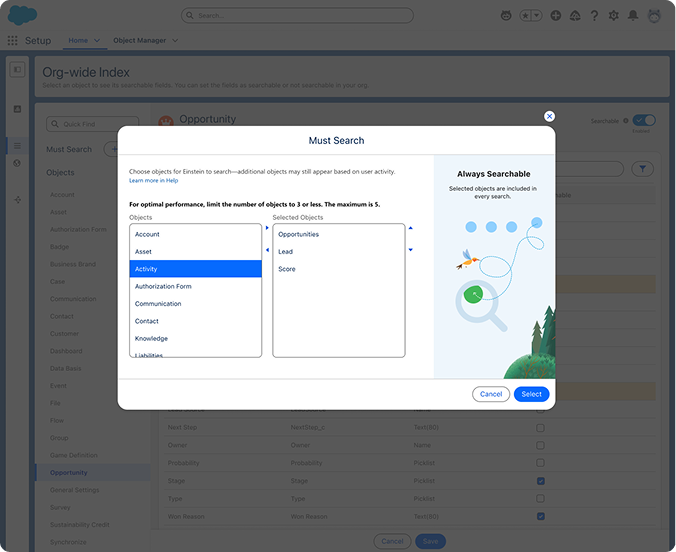
Task: Click the Learn more in Help link
Action: click(x=153, y=181)
